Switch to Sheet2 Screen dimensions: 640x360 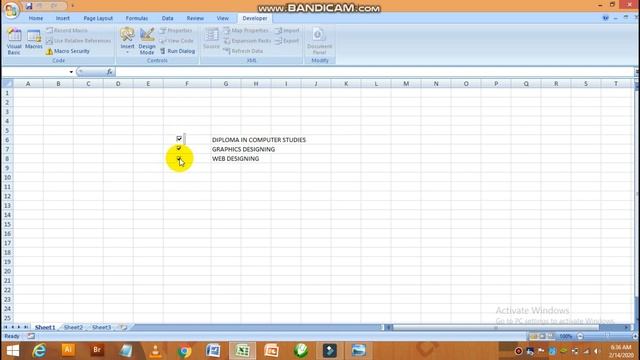click(x=73, y=327)
